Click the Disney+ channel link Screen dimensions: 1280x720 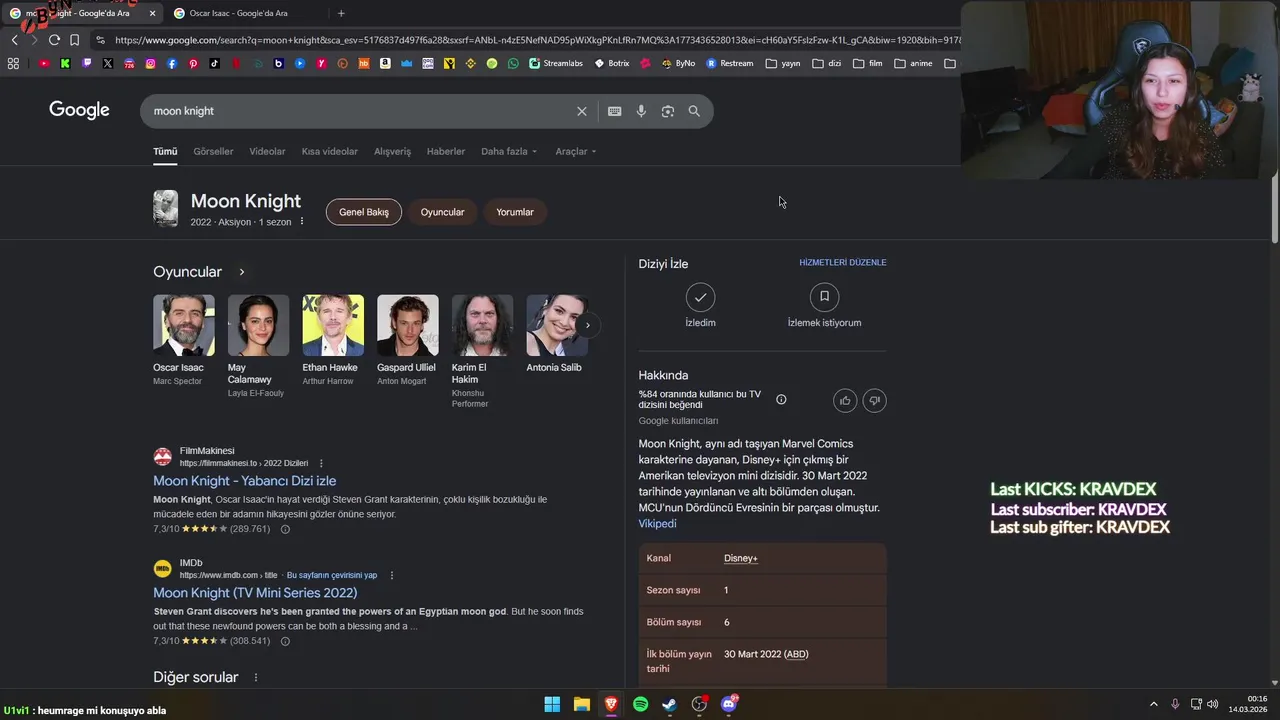point(741,558)
